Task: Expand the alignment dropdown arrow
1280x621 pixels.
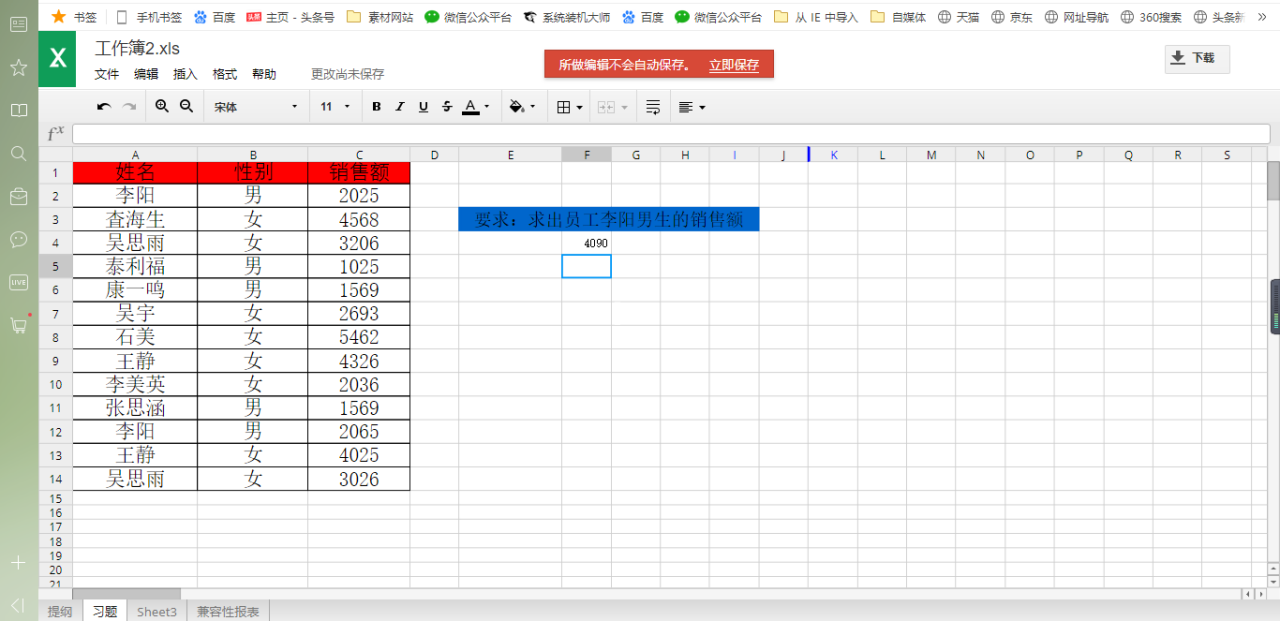Action: 702,107
